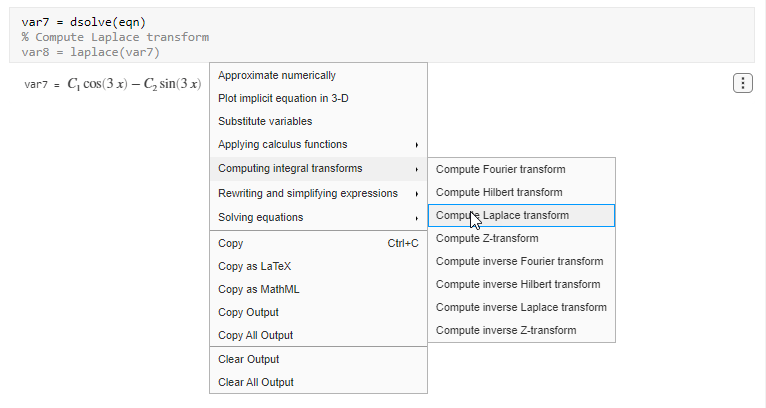Viewport: 766px width, 408px height.
Task: Open the three-dot output options button
Action: click(x=742, y=83)
